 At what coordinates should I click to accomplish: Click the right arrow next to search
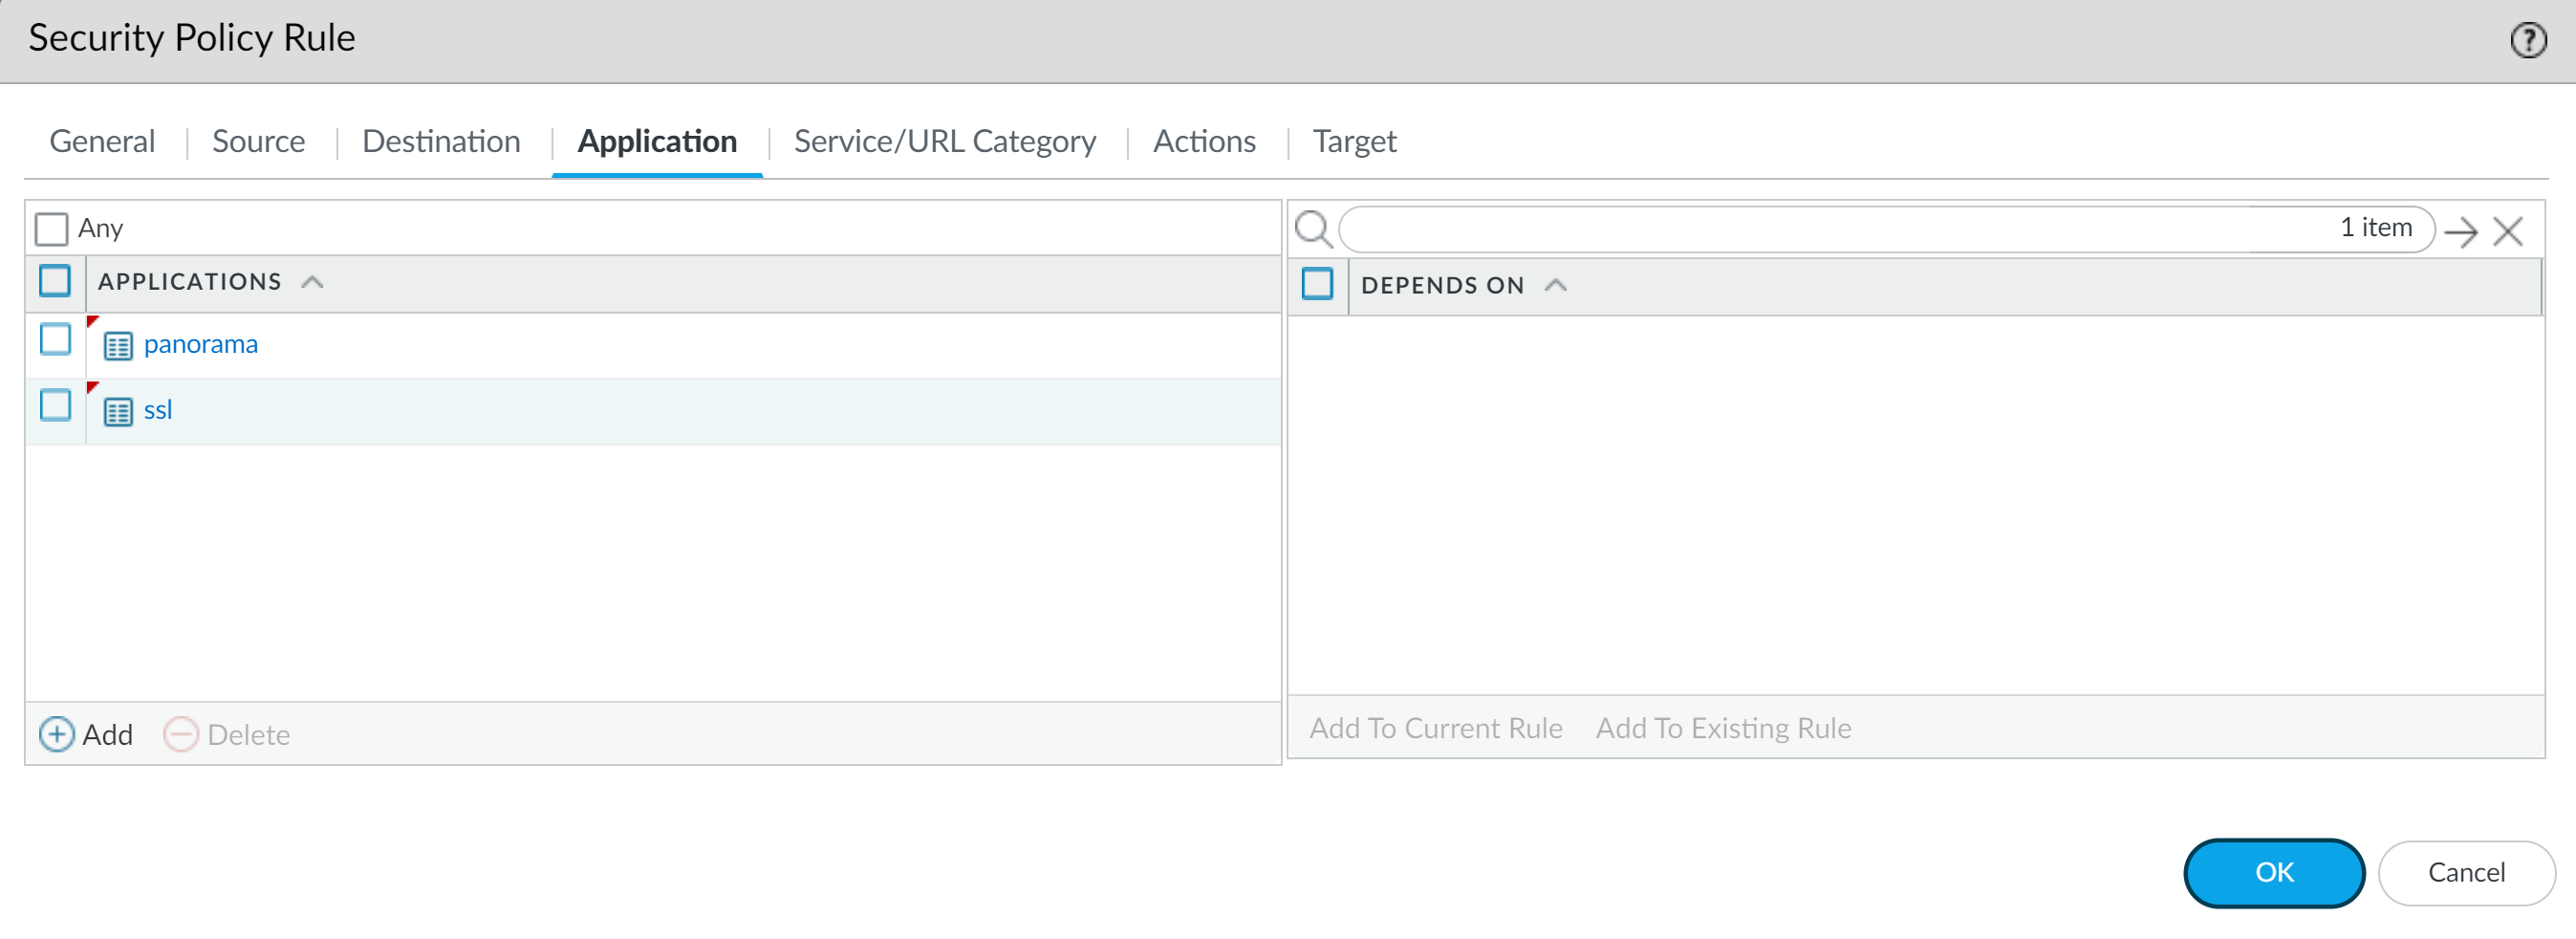click(x=2459, y=232)
